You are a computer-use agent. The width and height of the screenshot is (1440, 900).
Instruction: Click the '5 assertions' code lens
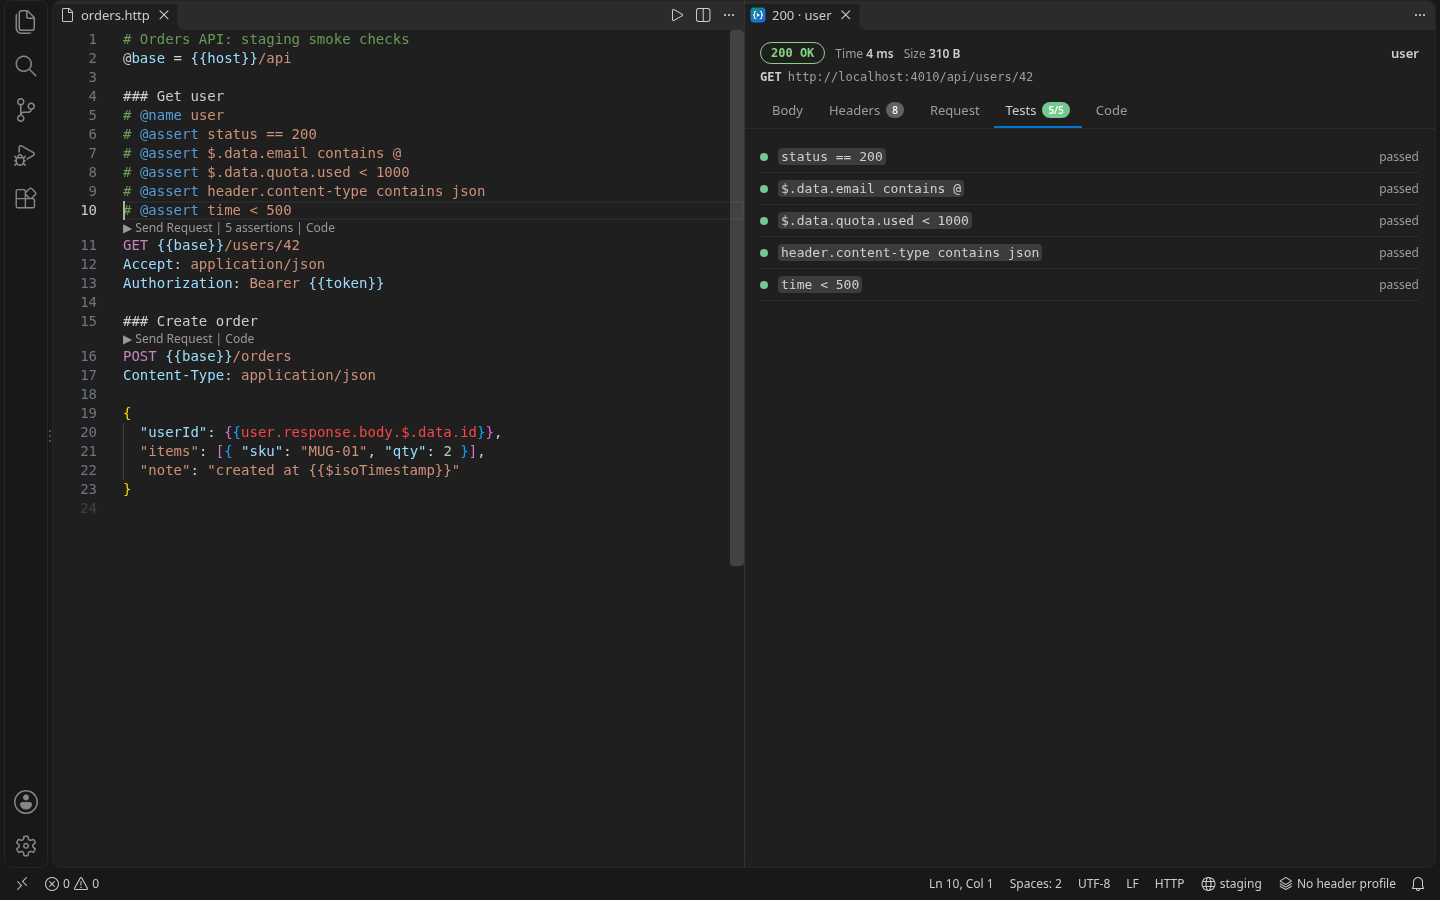coord(259,228)
